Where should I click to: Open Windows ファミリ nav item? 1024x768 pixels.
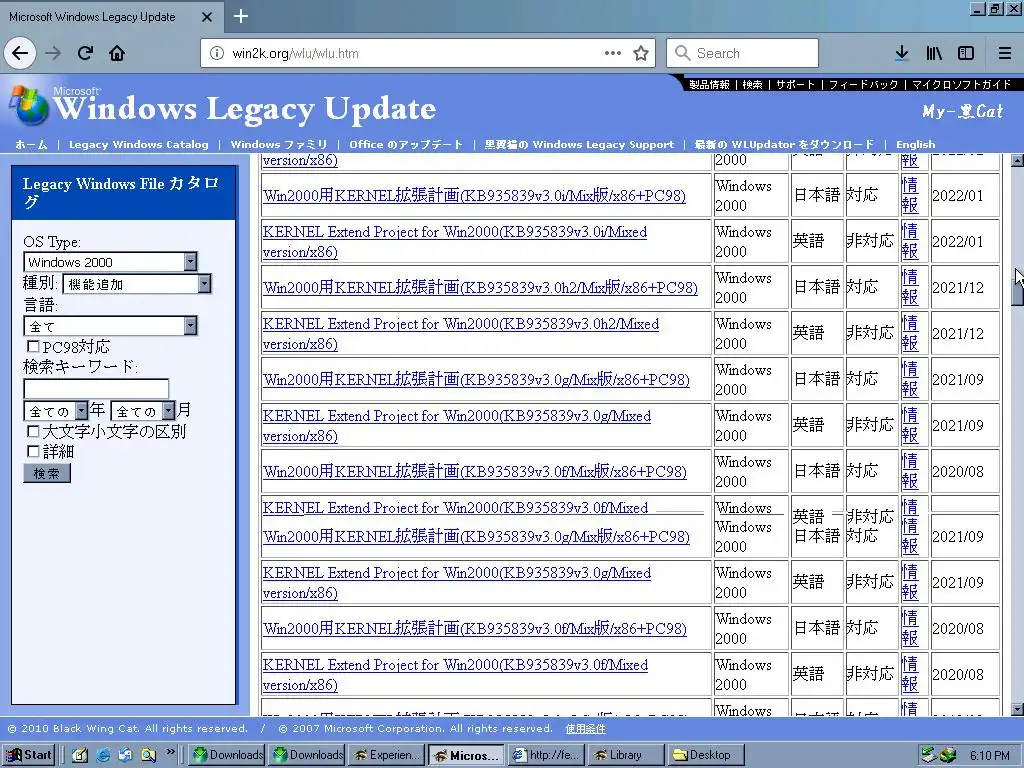pos(279,144)
